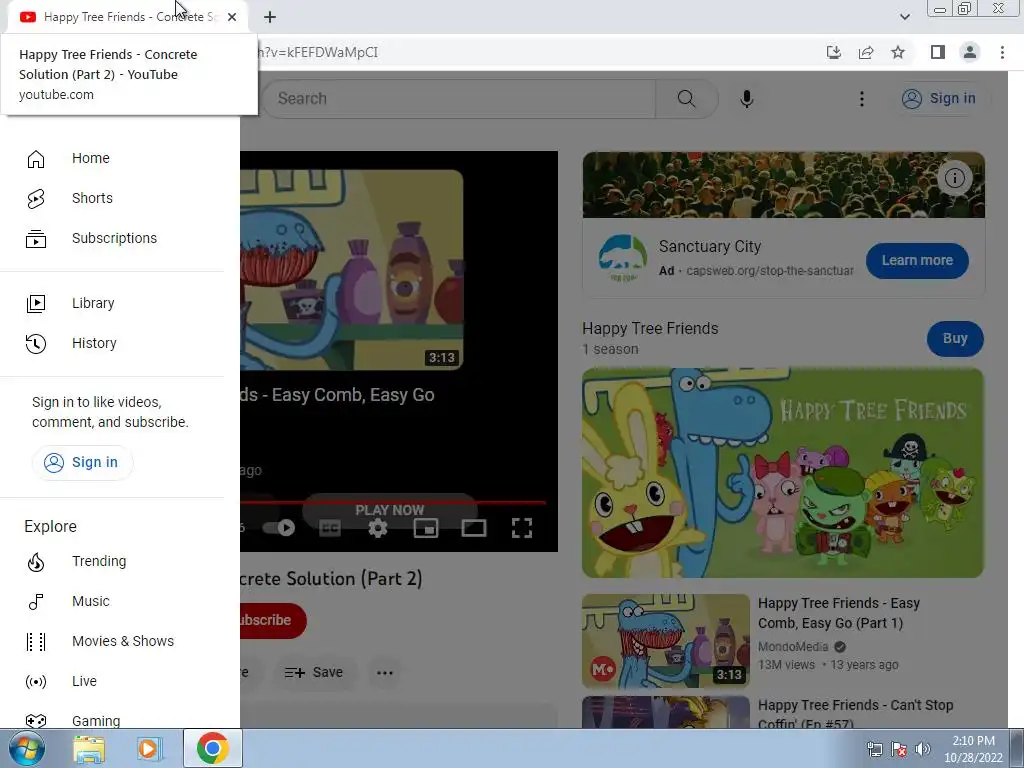
Task: Click the Sanctuary City ad title
Action: (x=710, y=247)
